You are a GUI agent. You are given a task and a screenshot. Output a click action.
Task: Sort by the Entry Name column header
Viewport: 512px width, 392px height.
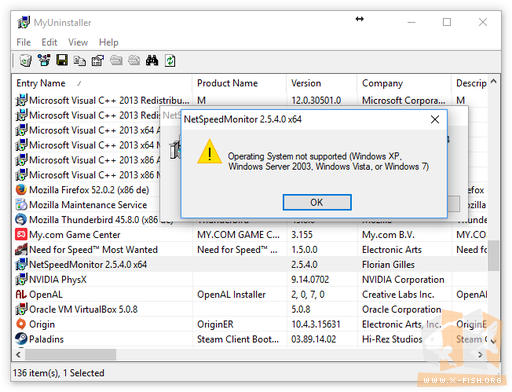tap(102, 83)
